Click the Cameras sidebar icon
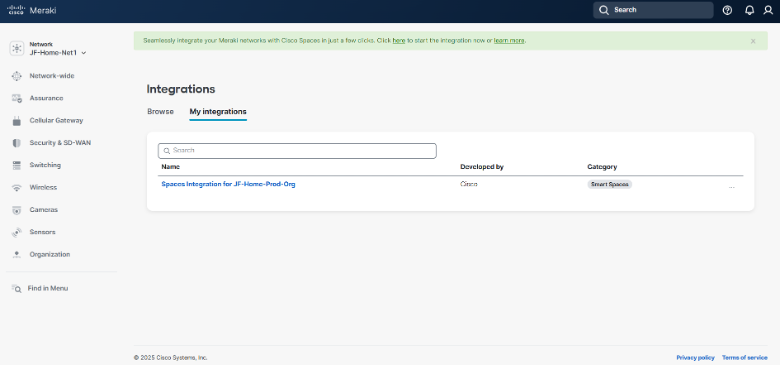780x365 pixels. (x=17, y=210)
